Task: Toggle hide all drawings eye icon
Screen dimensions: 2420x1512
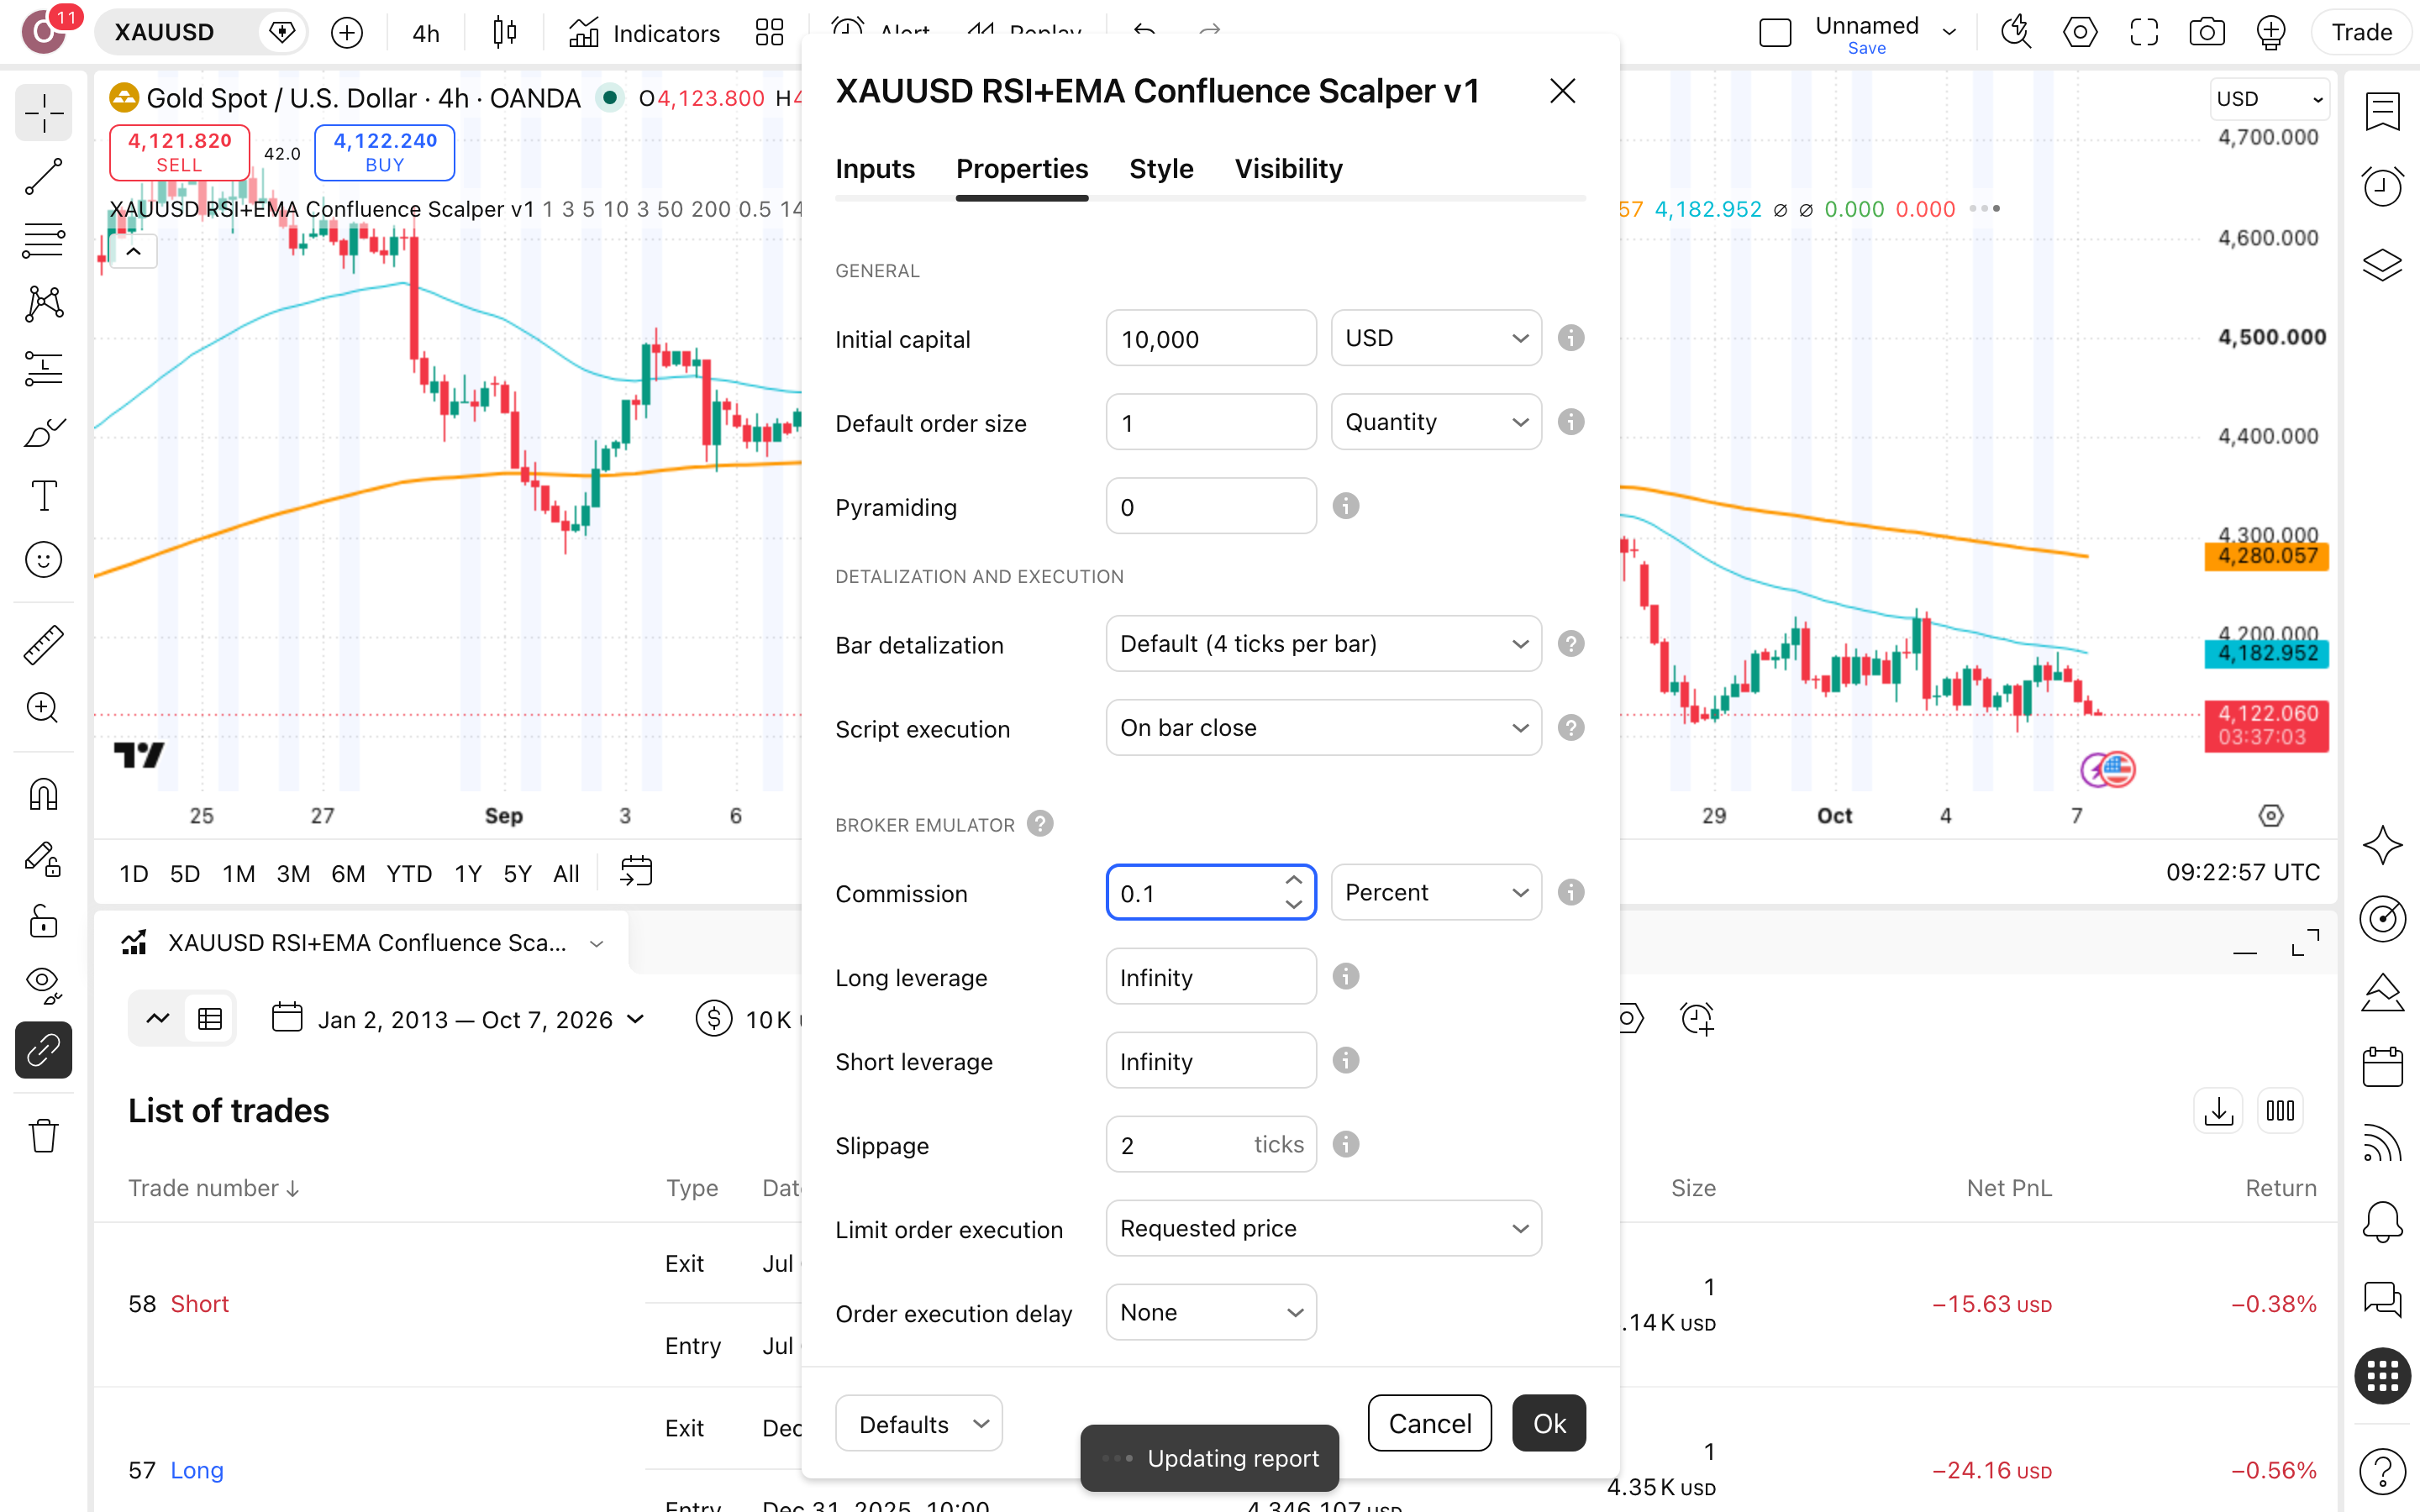Action: [x=43, y=985]
